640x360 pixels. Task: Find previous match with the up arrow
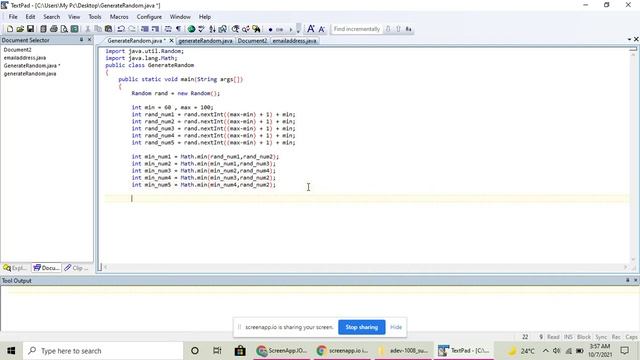pyautogui.click(x=398, y=29)
